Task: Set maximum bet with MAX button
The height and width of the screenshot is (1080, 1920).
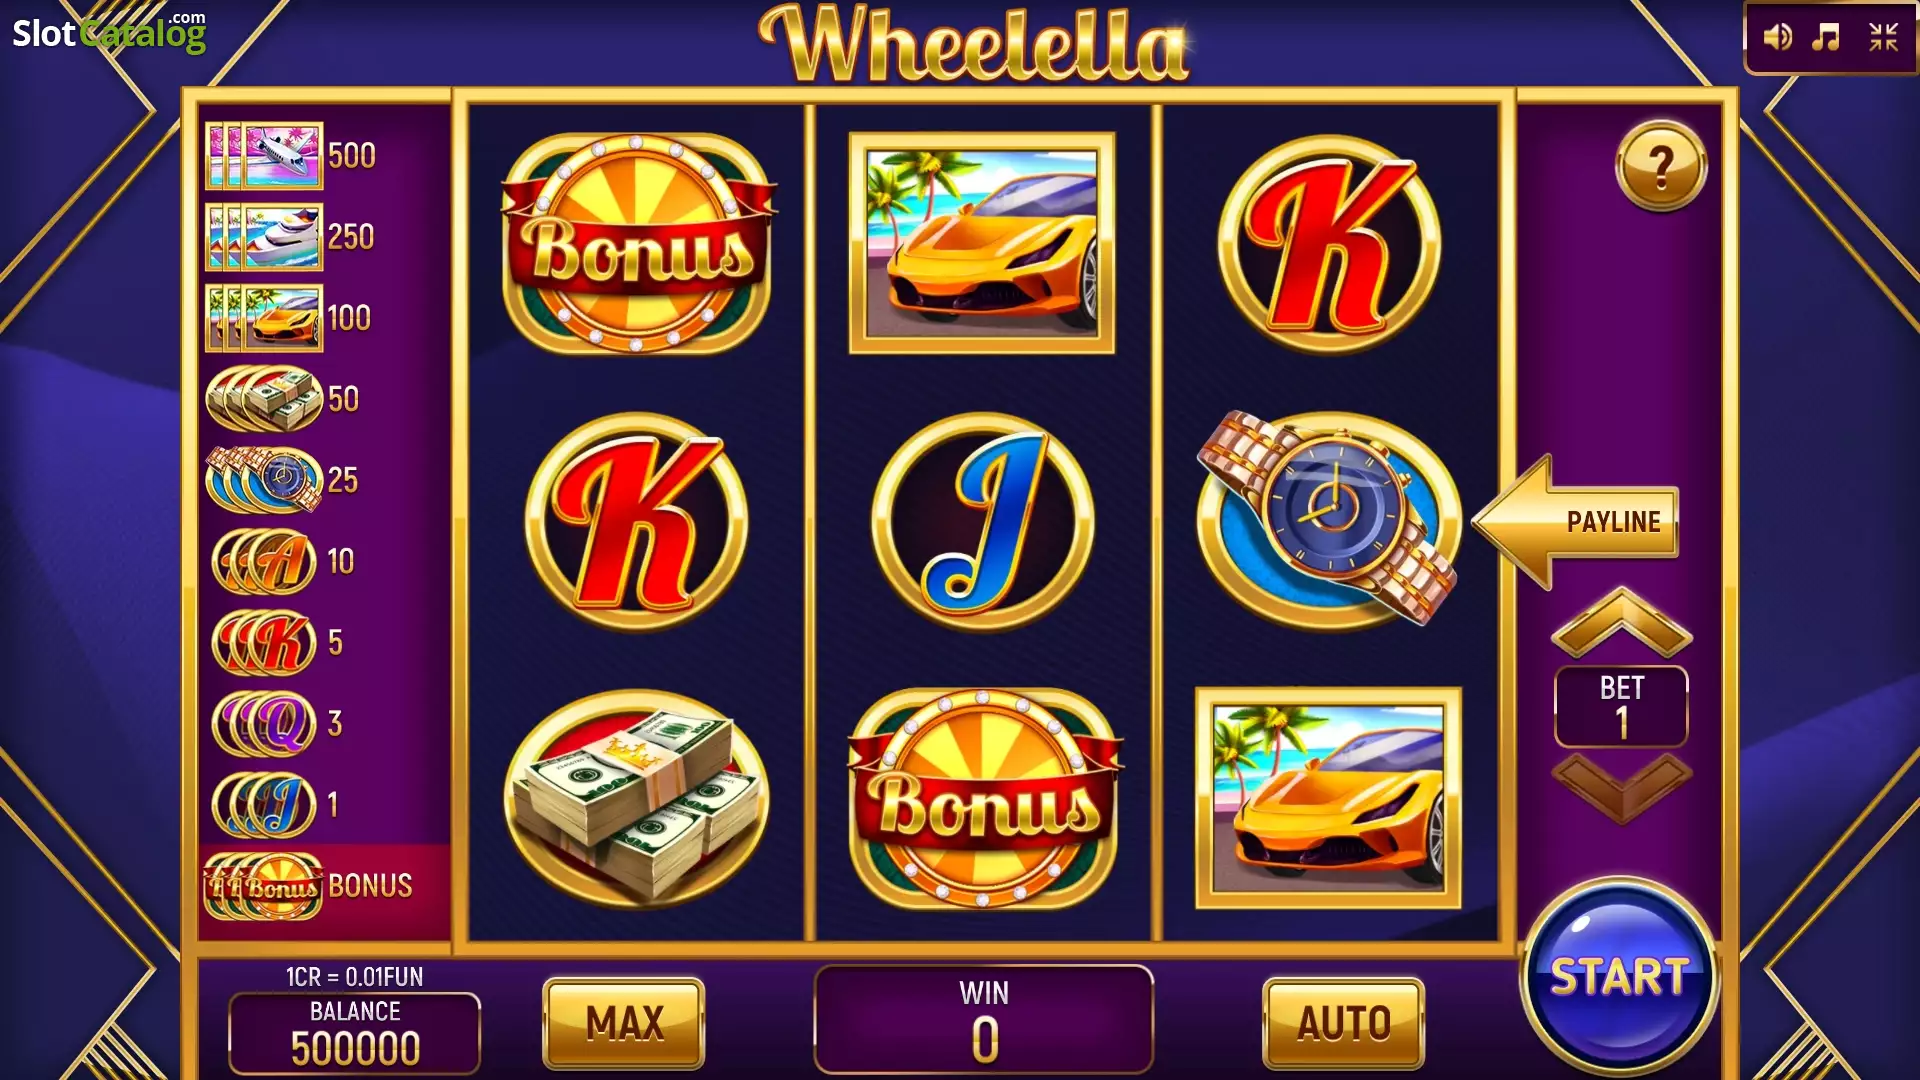Action: click(x=624, y=1023)
